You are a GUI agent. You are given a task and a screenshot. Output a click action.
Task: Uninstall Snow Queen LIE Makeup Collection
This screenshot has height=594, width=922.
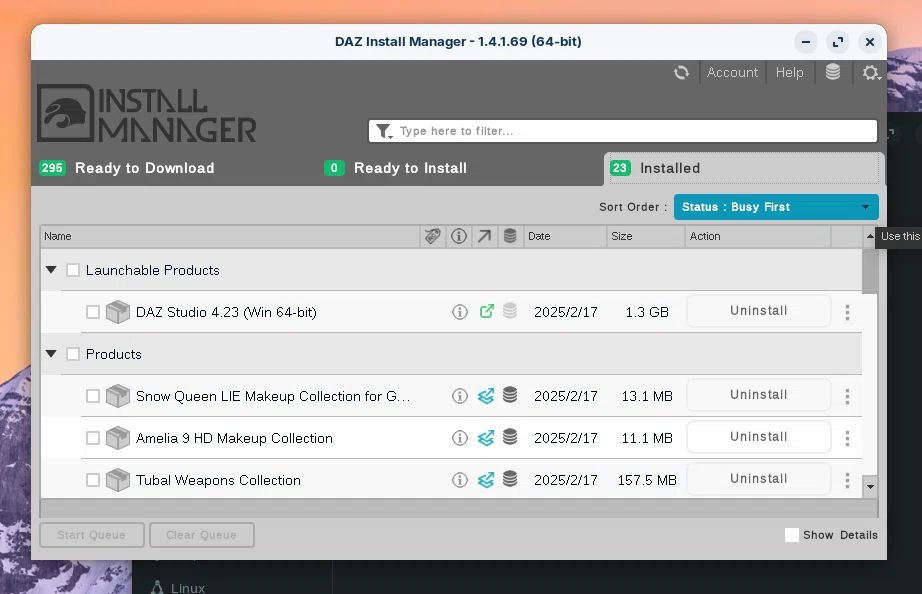pyautogui.click(x=759, y=395)
